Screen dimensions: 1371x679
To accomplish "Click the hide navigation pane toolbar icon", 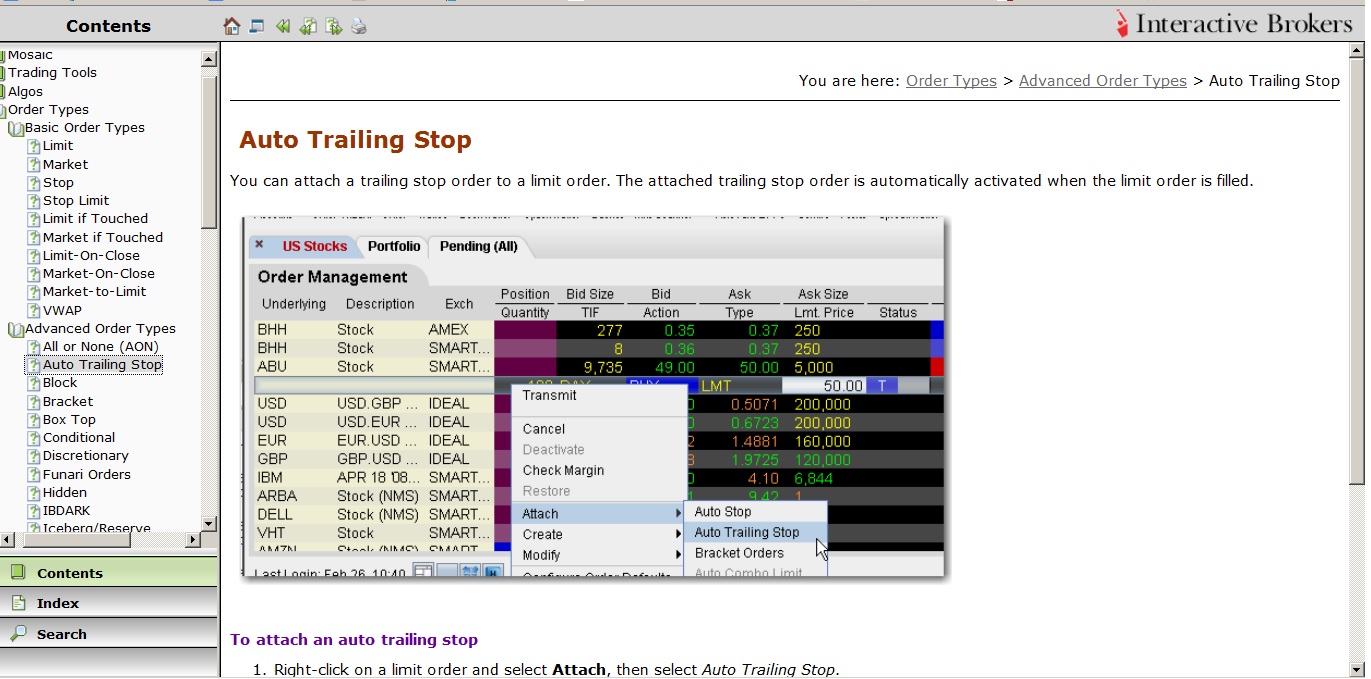I will (x=257, y=26).
